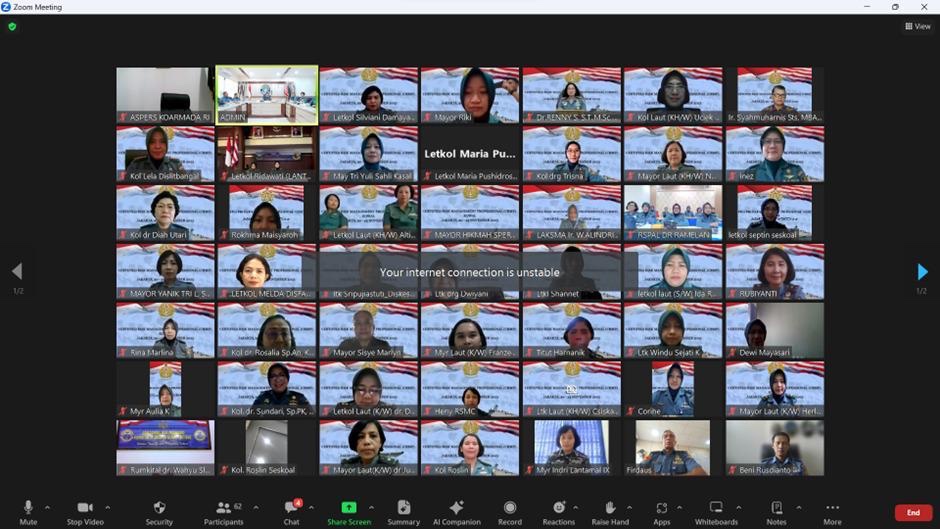Open the Chat panel
The height and width of the screenshot is (529, 940).
291,511
